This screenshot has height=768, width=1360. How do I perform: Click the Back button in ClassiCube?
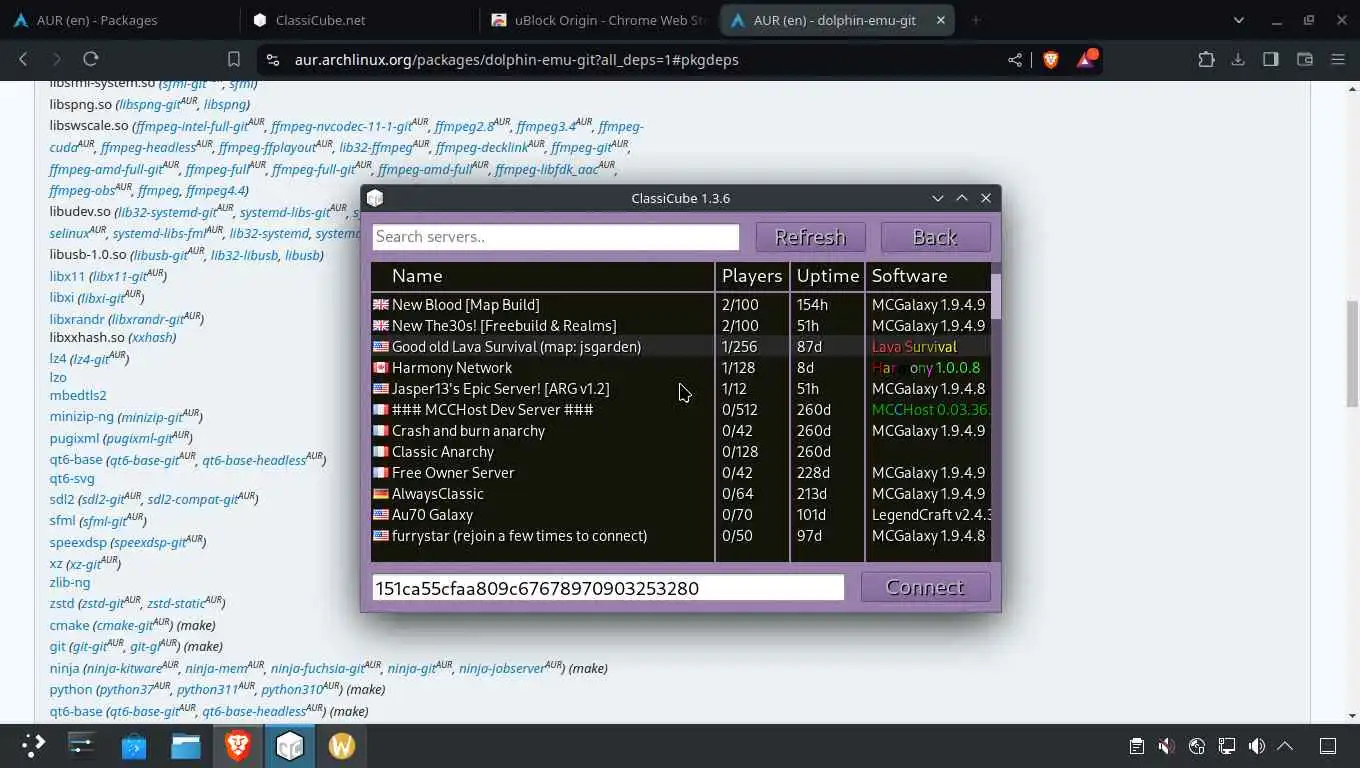[935, 237]
